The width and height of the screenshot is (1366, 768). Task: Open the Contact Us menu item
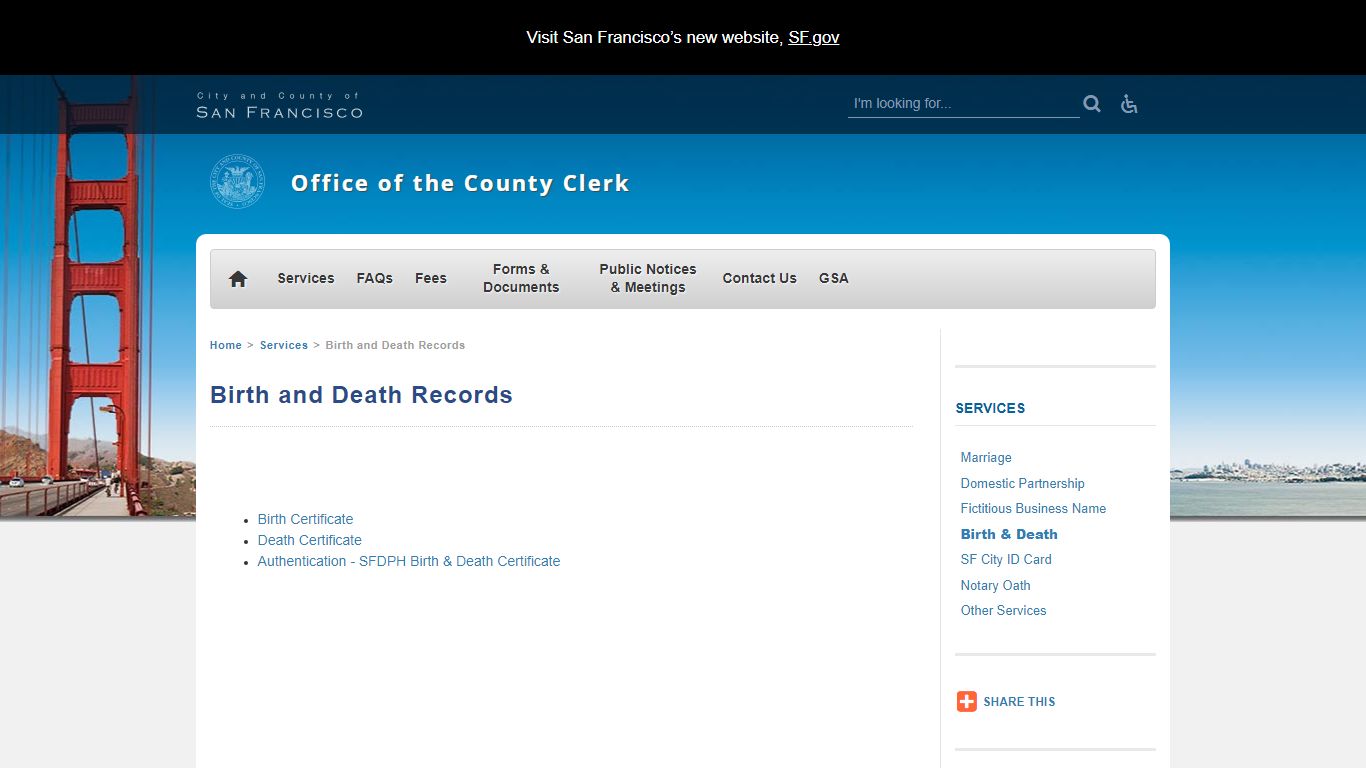760,278
